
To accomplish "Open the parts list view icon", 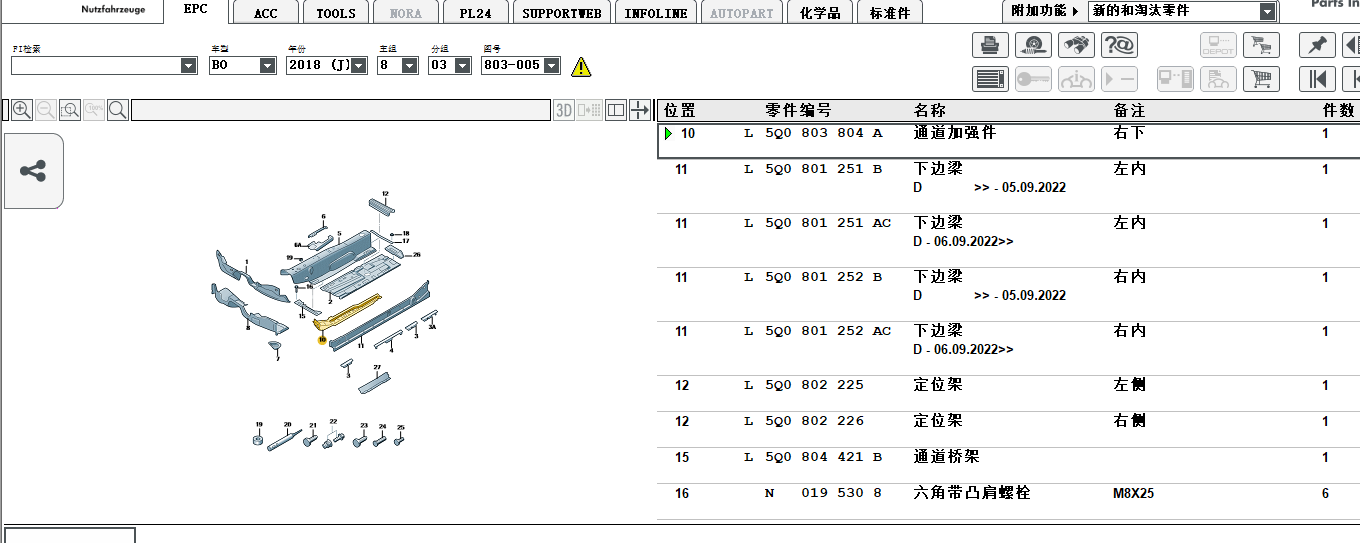I will [x=990, y=79].
